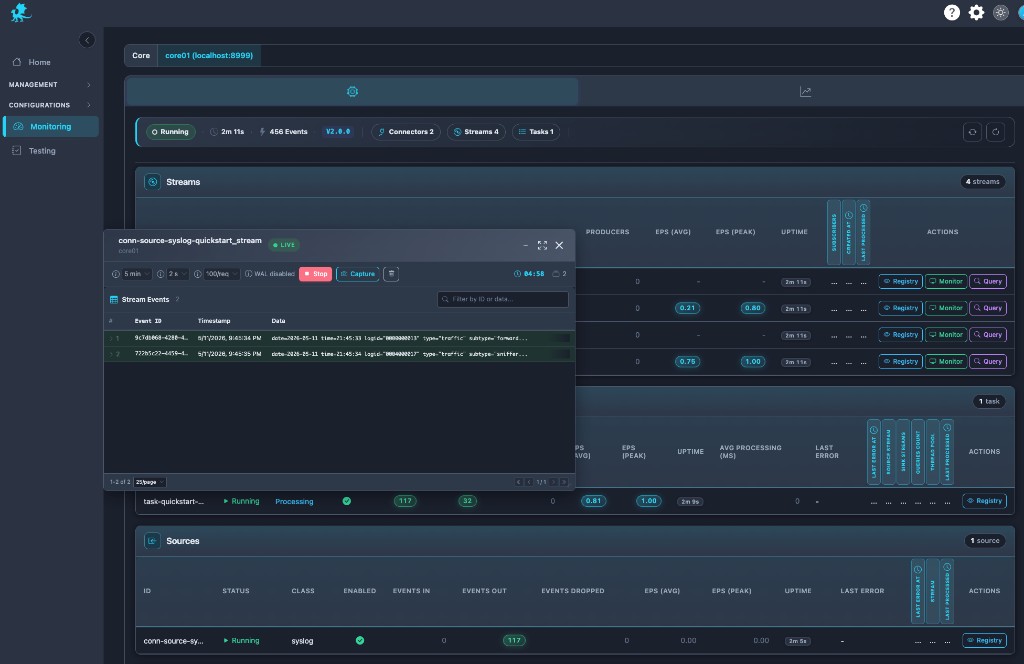
Task: Click the info icon beside WAL disabled
Action: click(248, 274)
